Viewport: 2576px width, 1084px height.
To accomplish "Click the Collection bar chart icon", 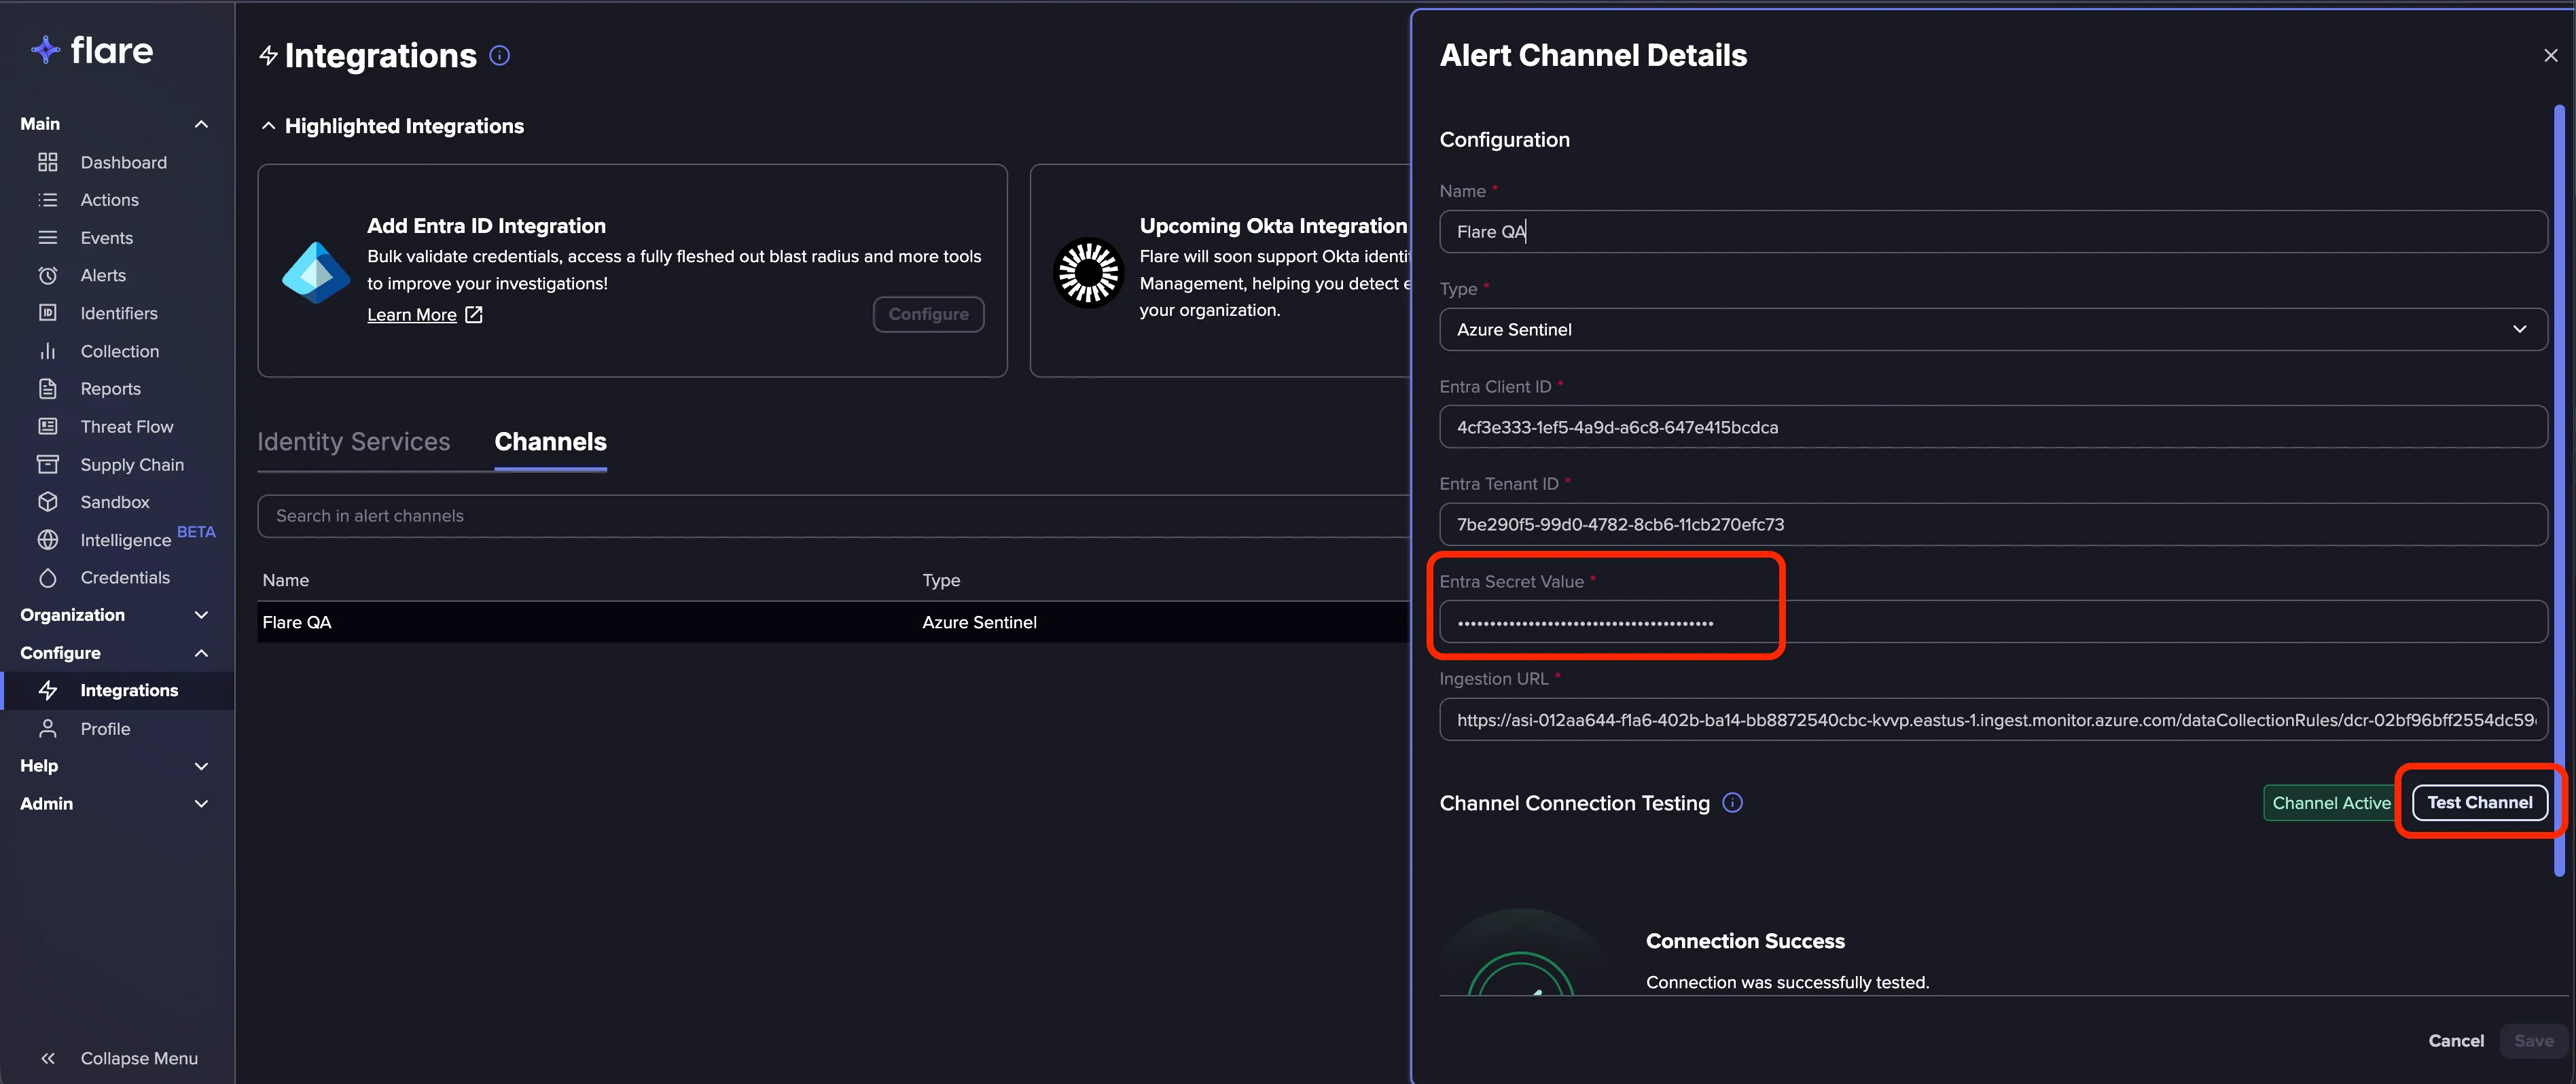I will click(47, 351).
